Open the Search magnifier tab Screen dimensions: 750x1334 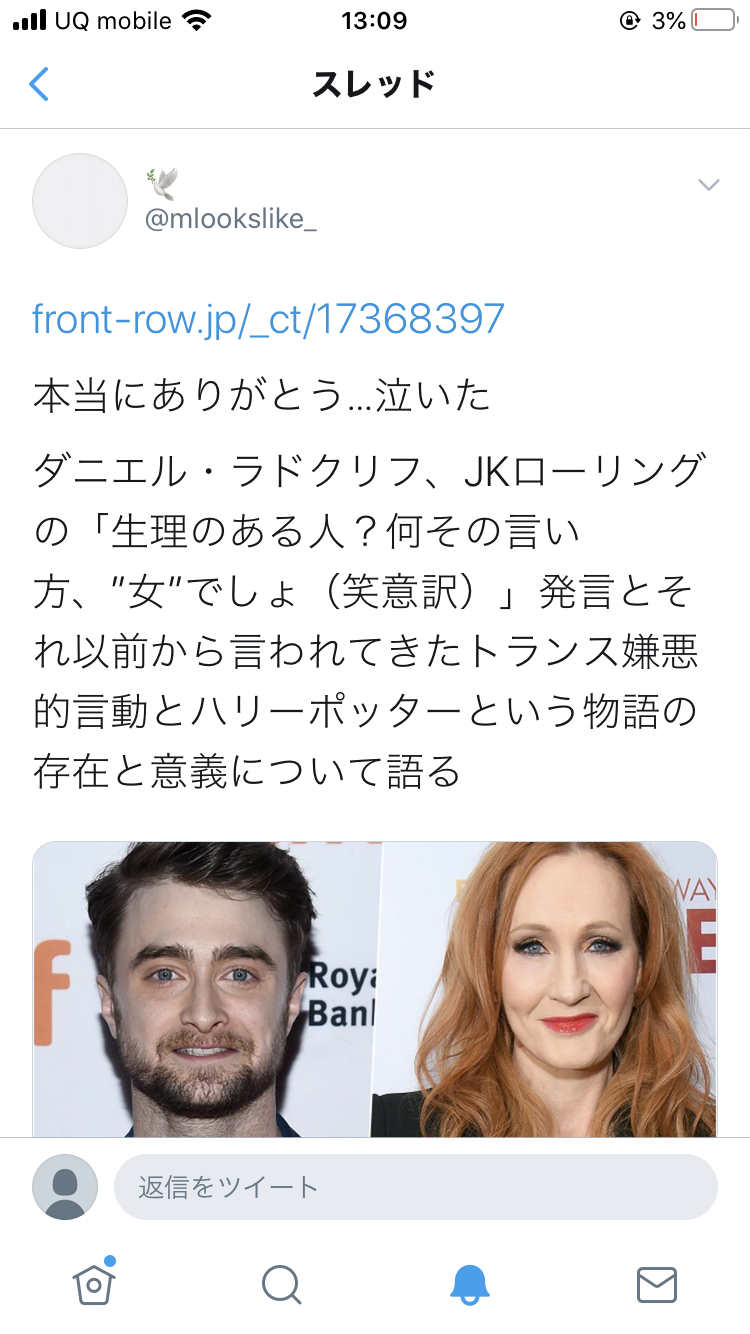[281, 1284]
